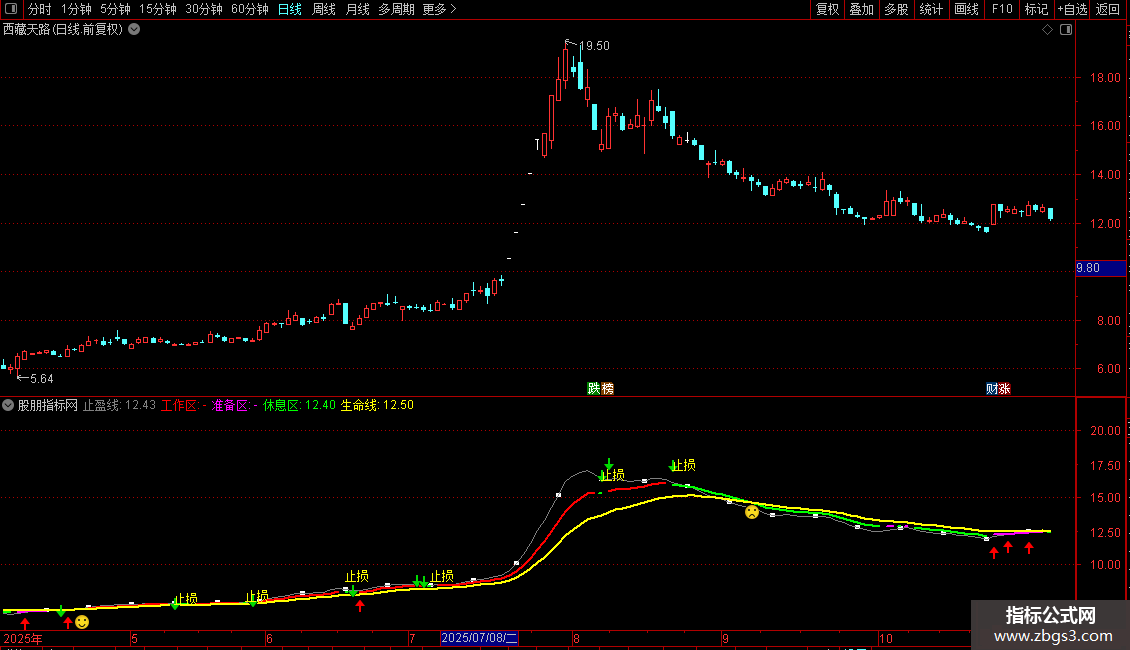Select the 2025/07/08/二 date marker
The image size is (1130, 650).
click(x=479, y=638)
